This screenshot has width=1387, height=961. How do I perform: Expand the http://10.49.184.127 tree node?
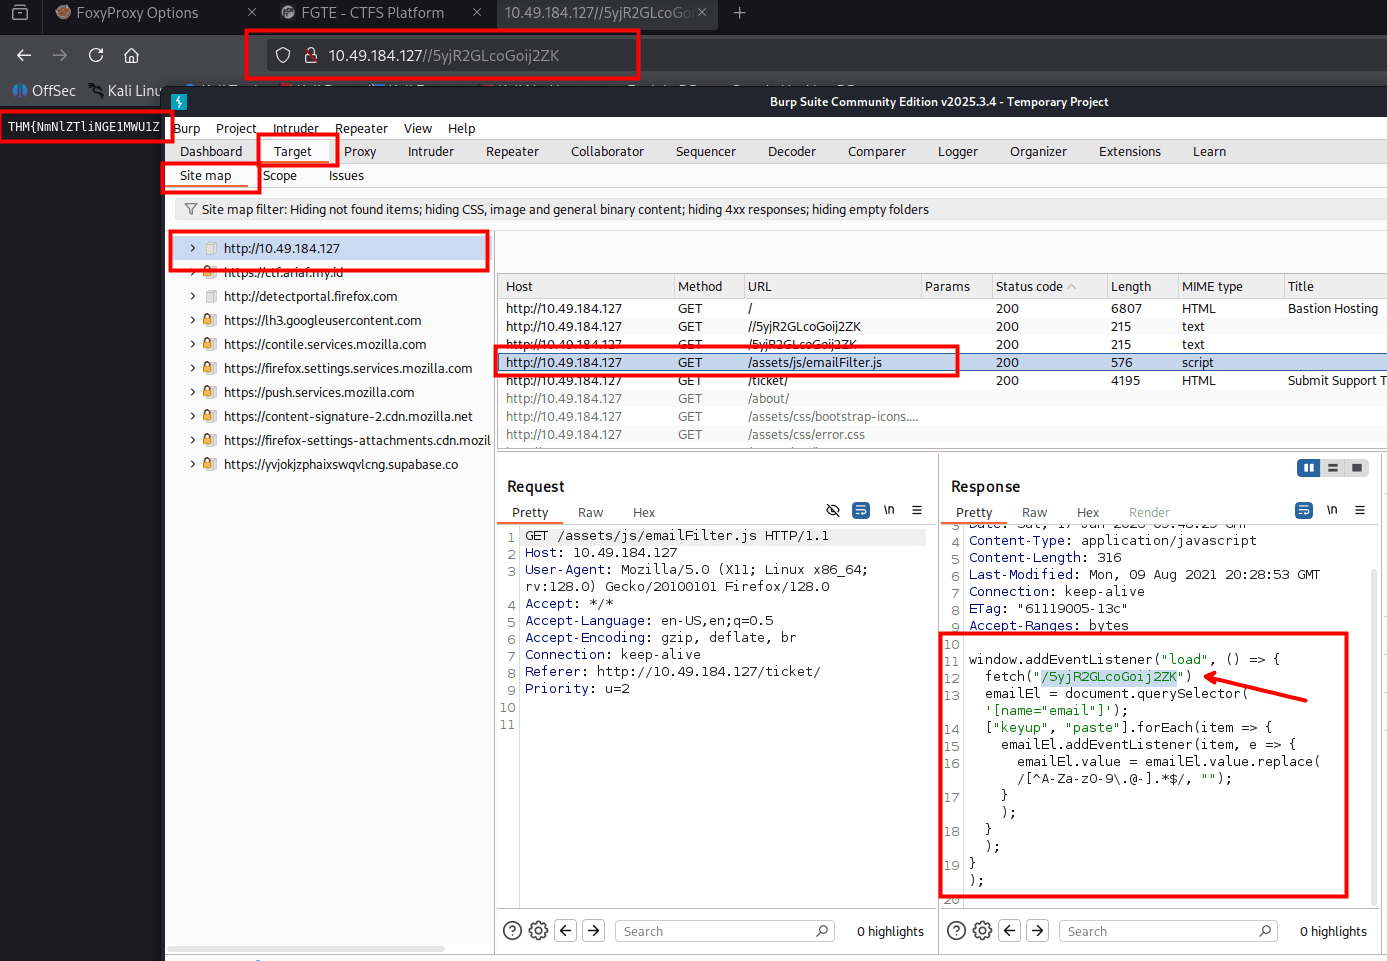click(193, 248)
